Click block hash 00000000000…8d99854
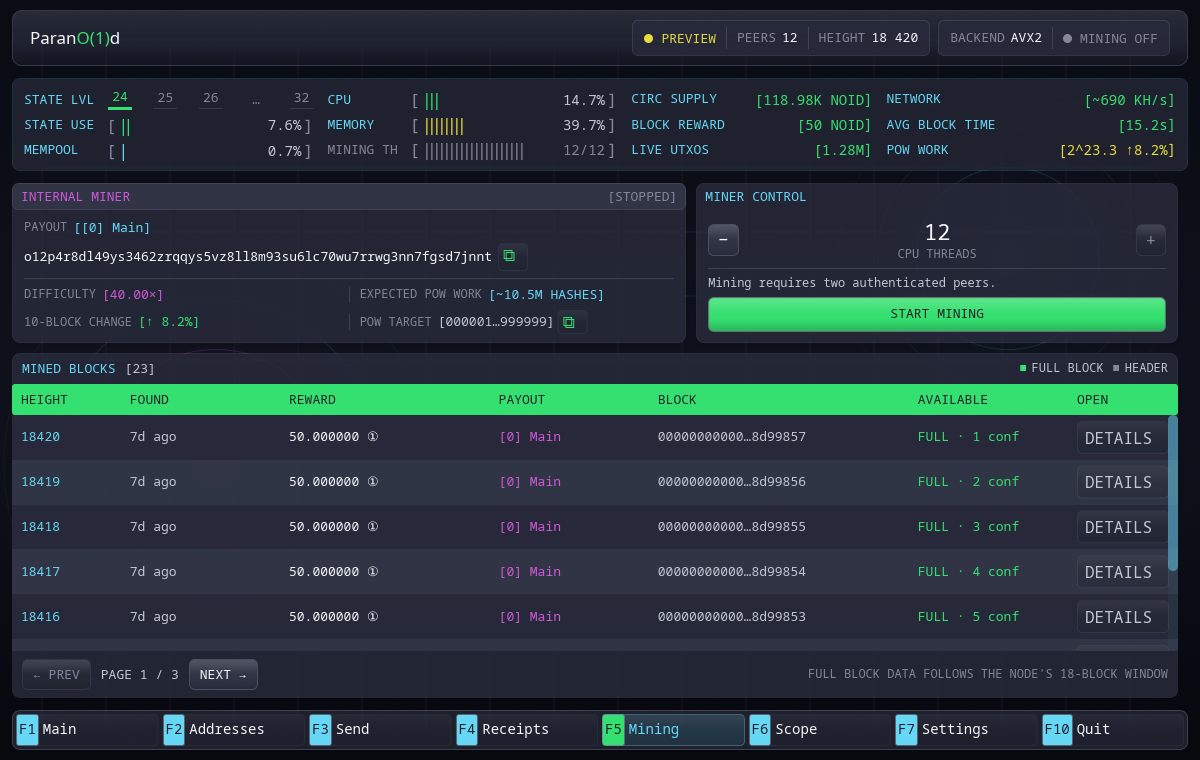The width and height of the screenshot is (1200, 760). click(732, 572)
